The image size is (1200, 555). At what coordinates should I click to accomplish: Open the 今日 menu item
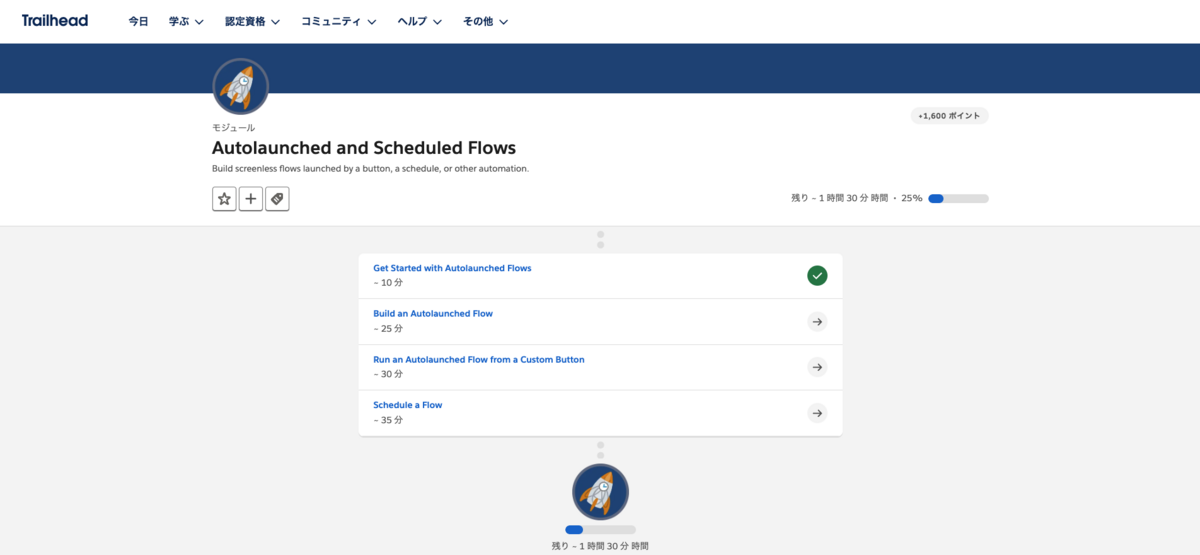tap(138, 21)
